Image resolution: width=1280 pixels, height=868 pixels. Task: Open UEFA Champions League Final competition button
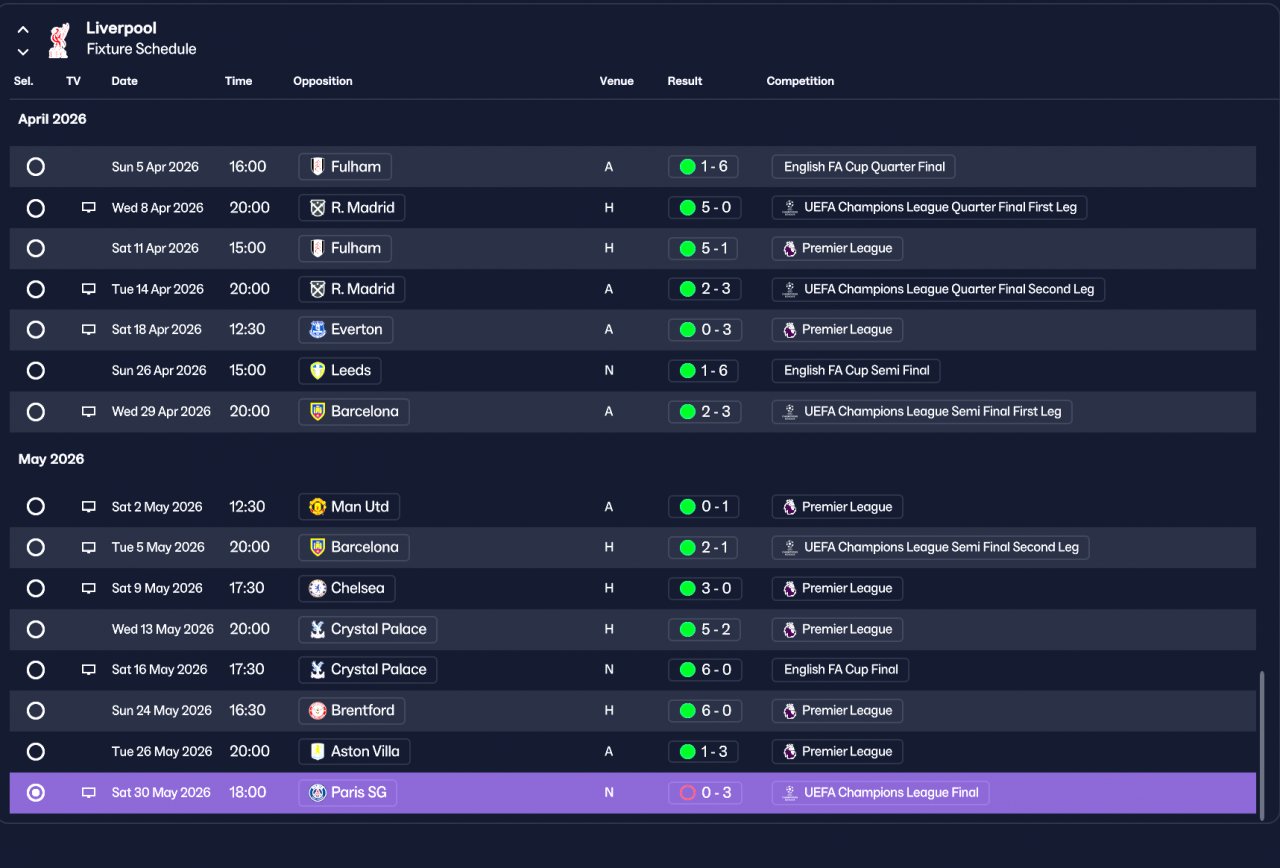881,792
